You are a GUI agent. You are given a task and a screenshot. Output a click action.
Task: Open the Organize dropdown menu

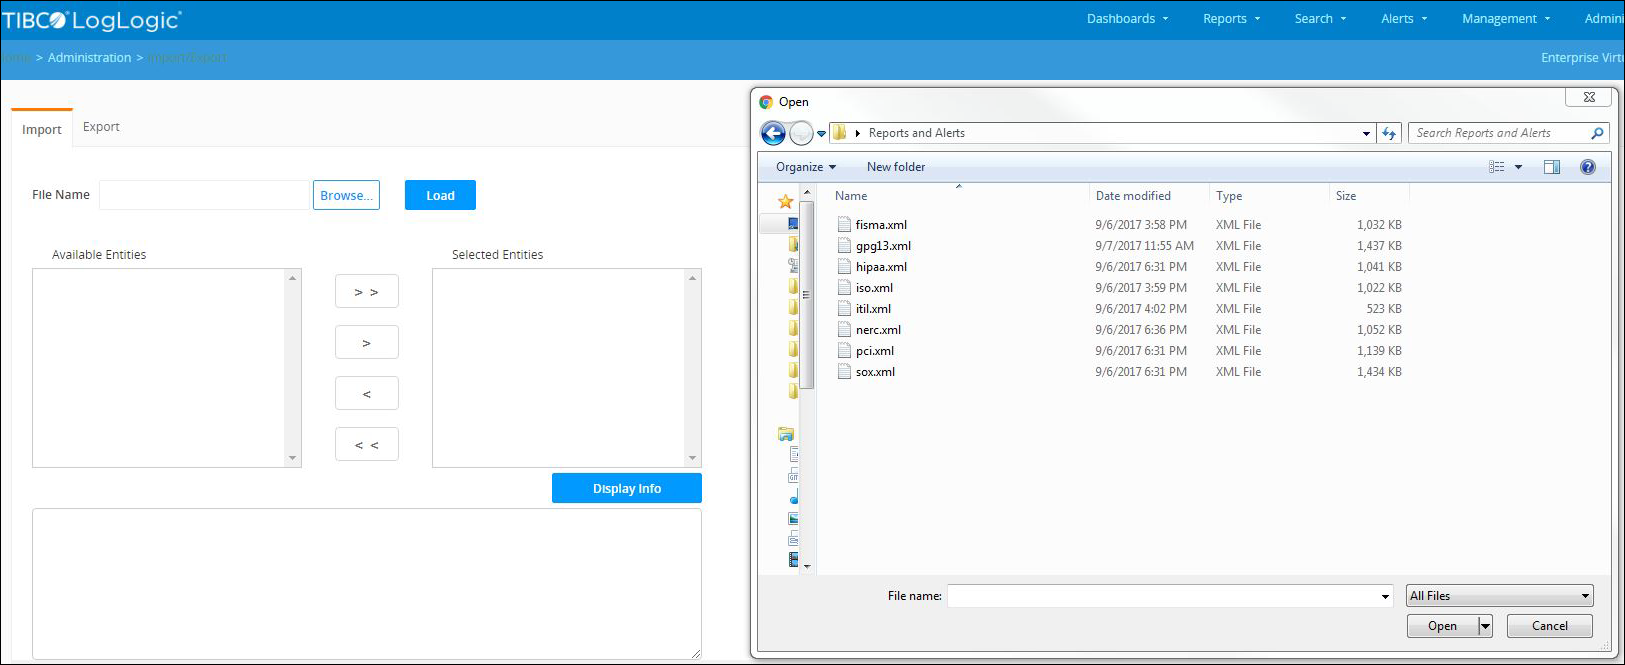tap(805, 167)
